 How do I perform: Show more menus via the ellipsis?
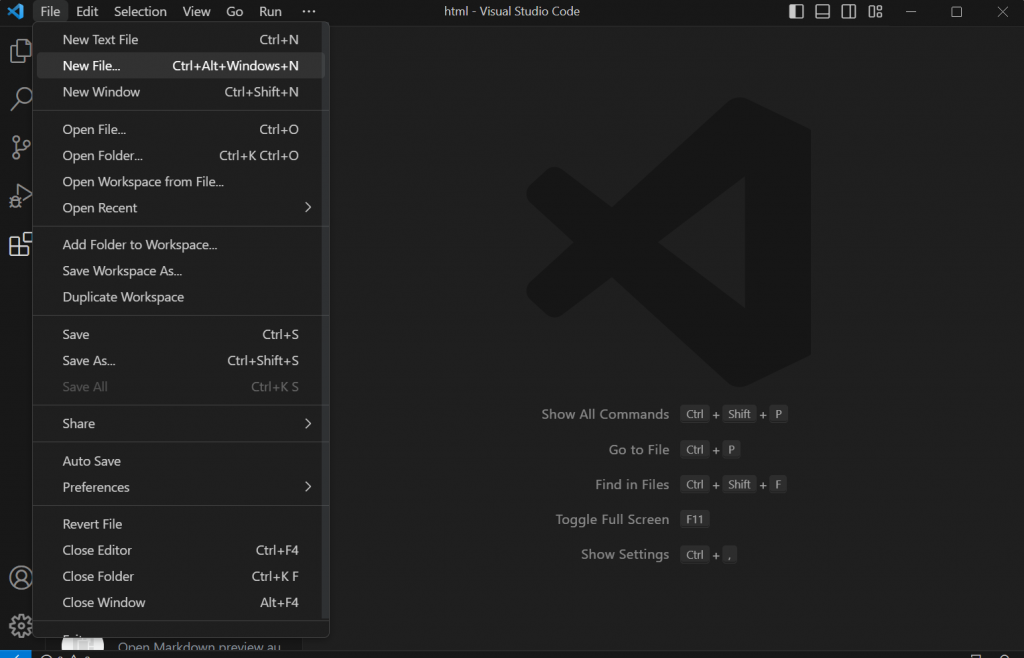click(x=309, y=11)
